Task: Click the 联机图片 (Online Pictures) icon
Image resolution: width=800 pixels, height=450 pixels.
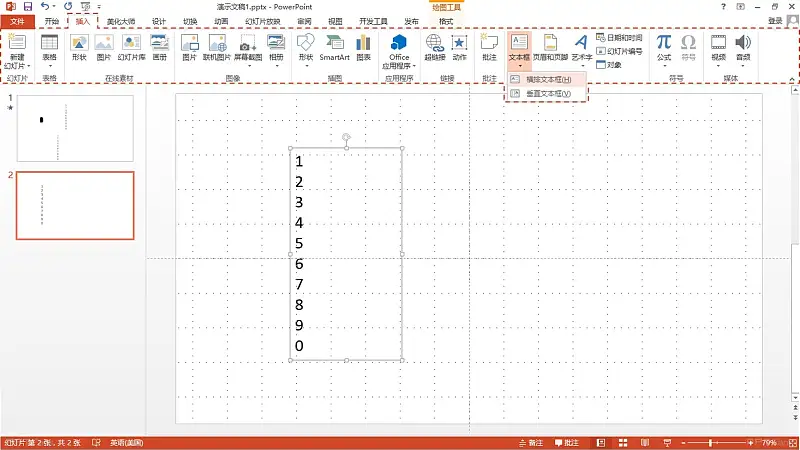Action: pyautogui.click(x=217, y=47)
